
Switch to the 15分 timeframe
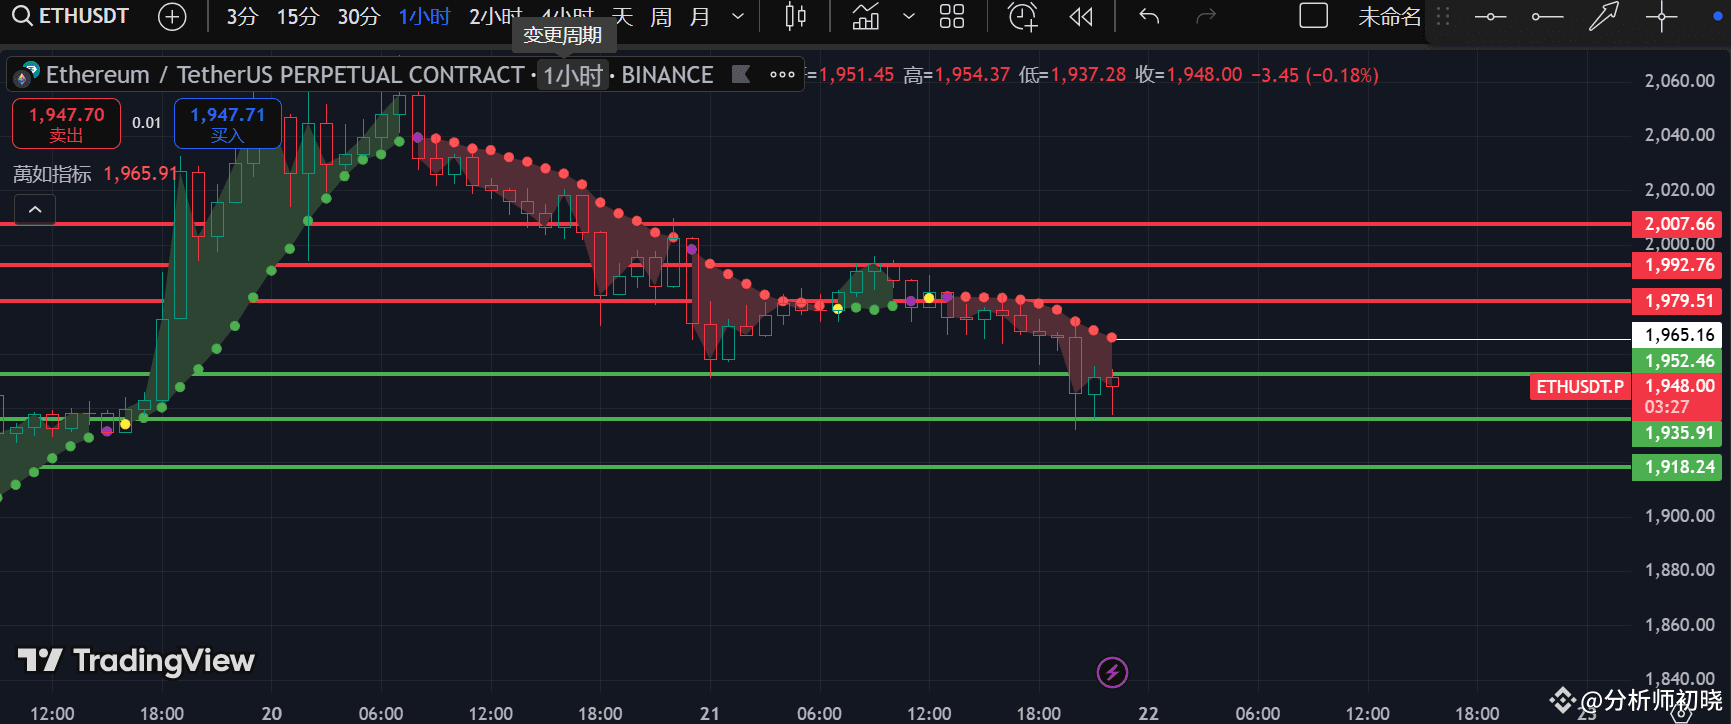tap(298, 16)
